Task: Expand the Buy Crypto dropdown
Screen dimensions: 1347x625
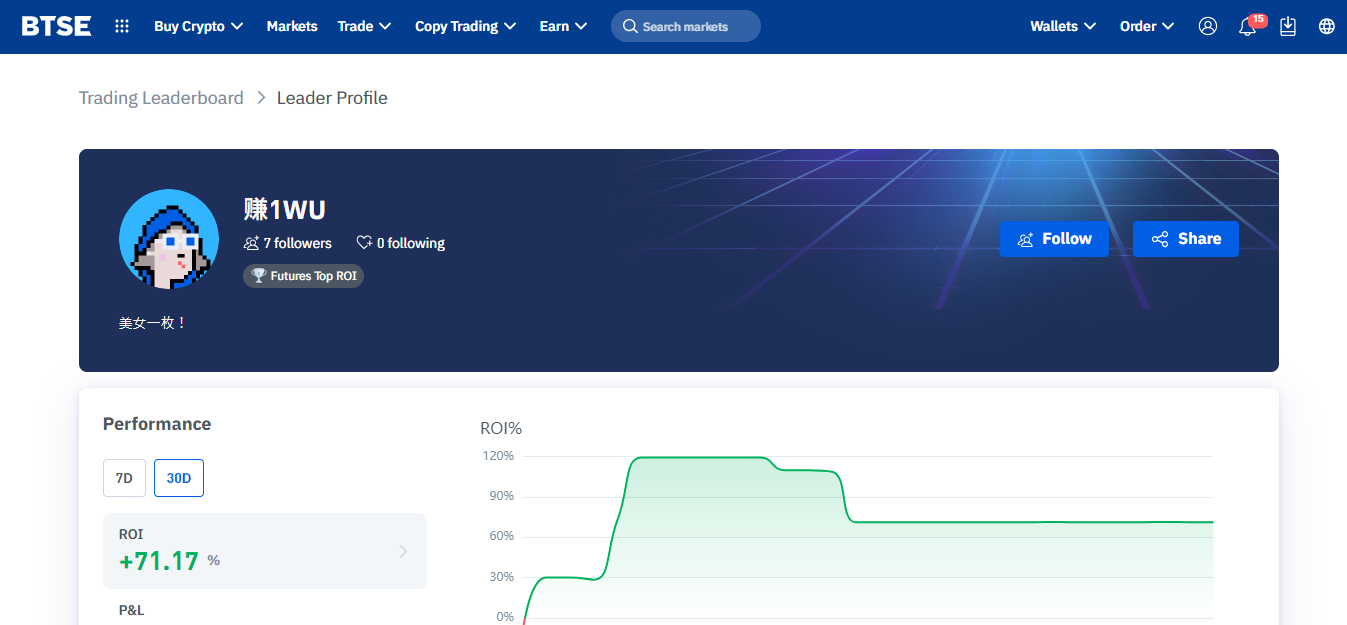Action: [x=198, y=26]
